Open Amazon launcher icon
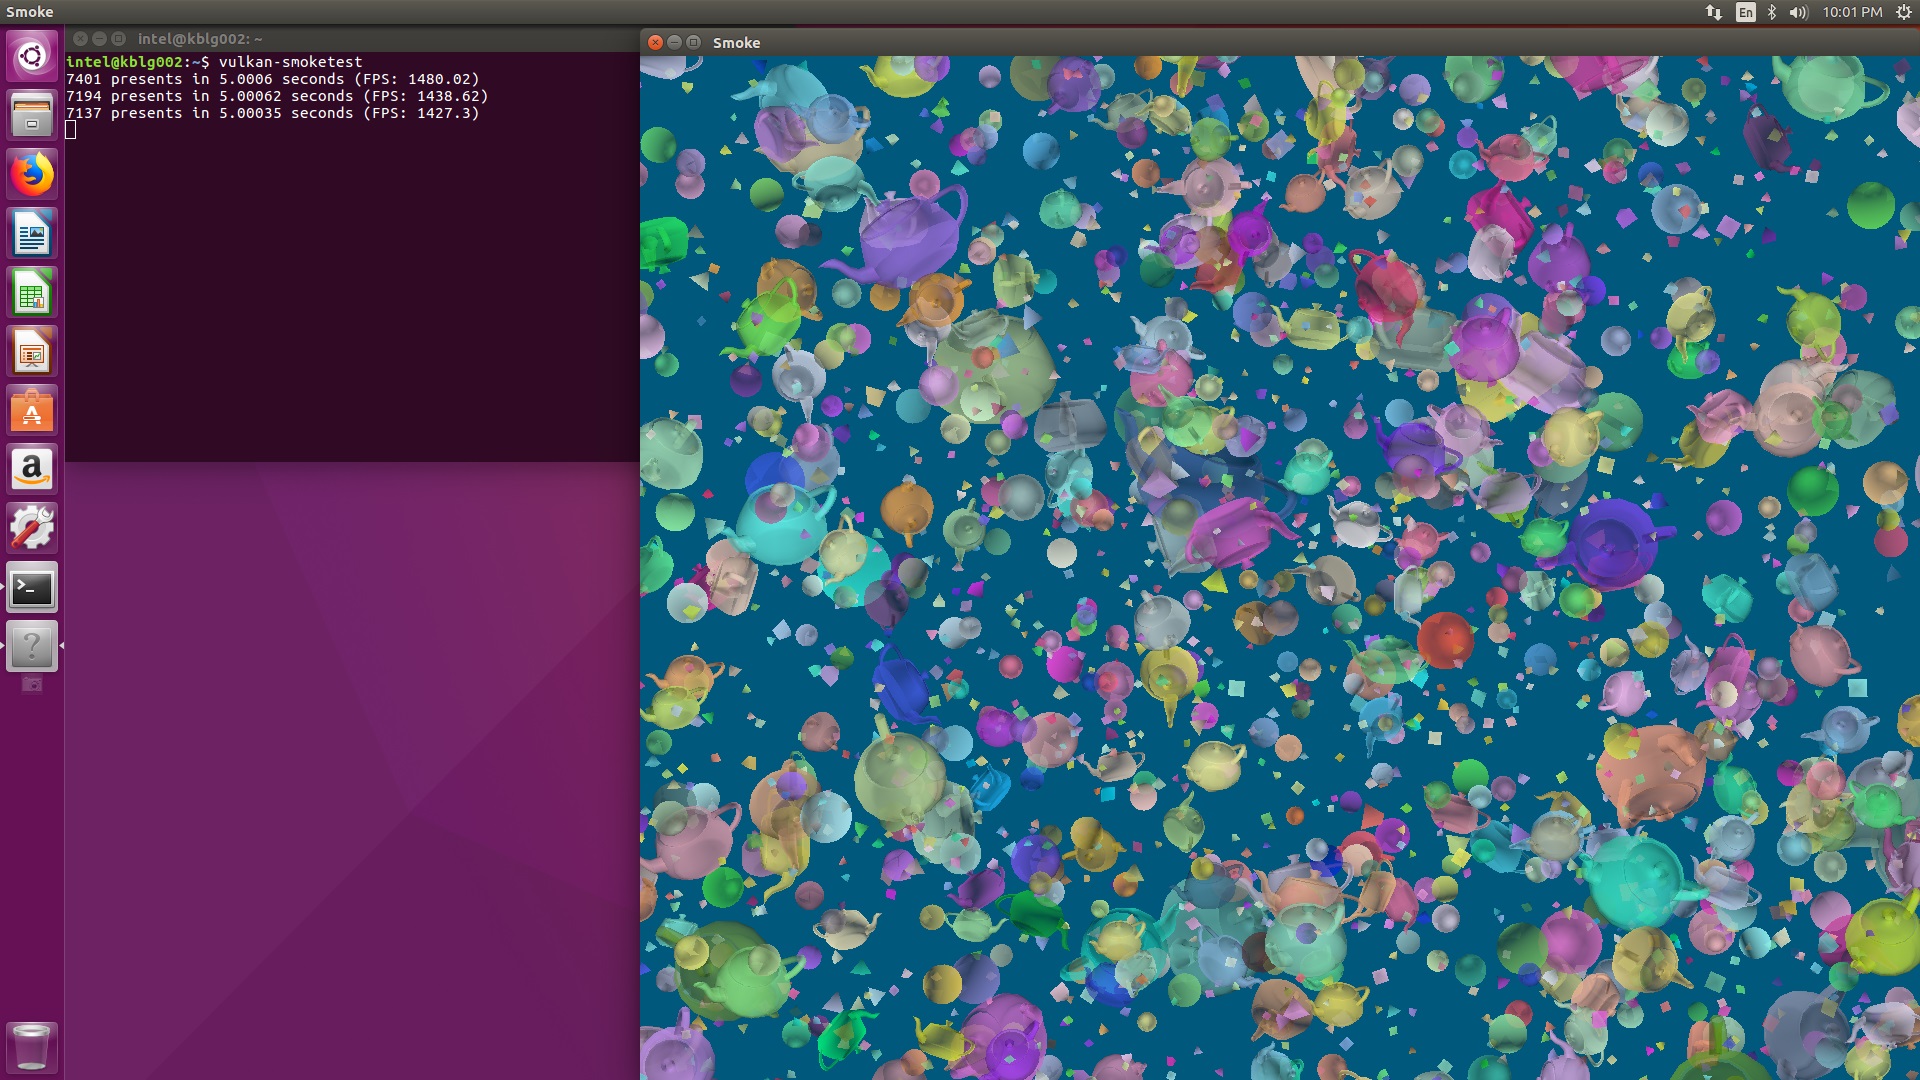Image resolution: width=1920 pixels, height=1080 pixels. 32,470
